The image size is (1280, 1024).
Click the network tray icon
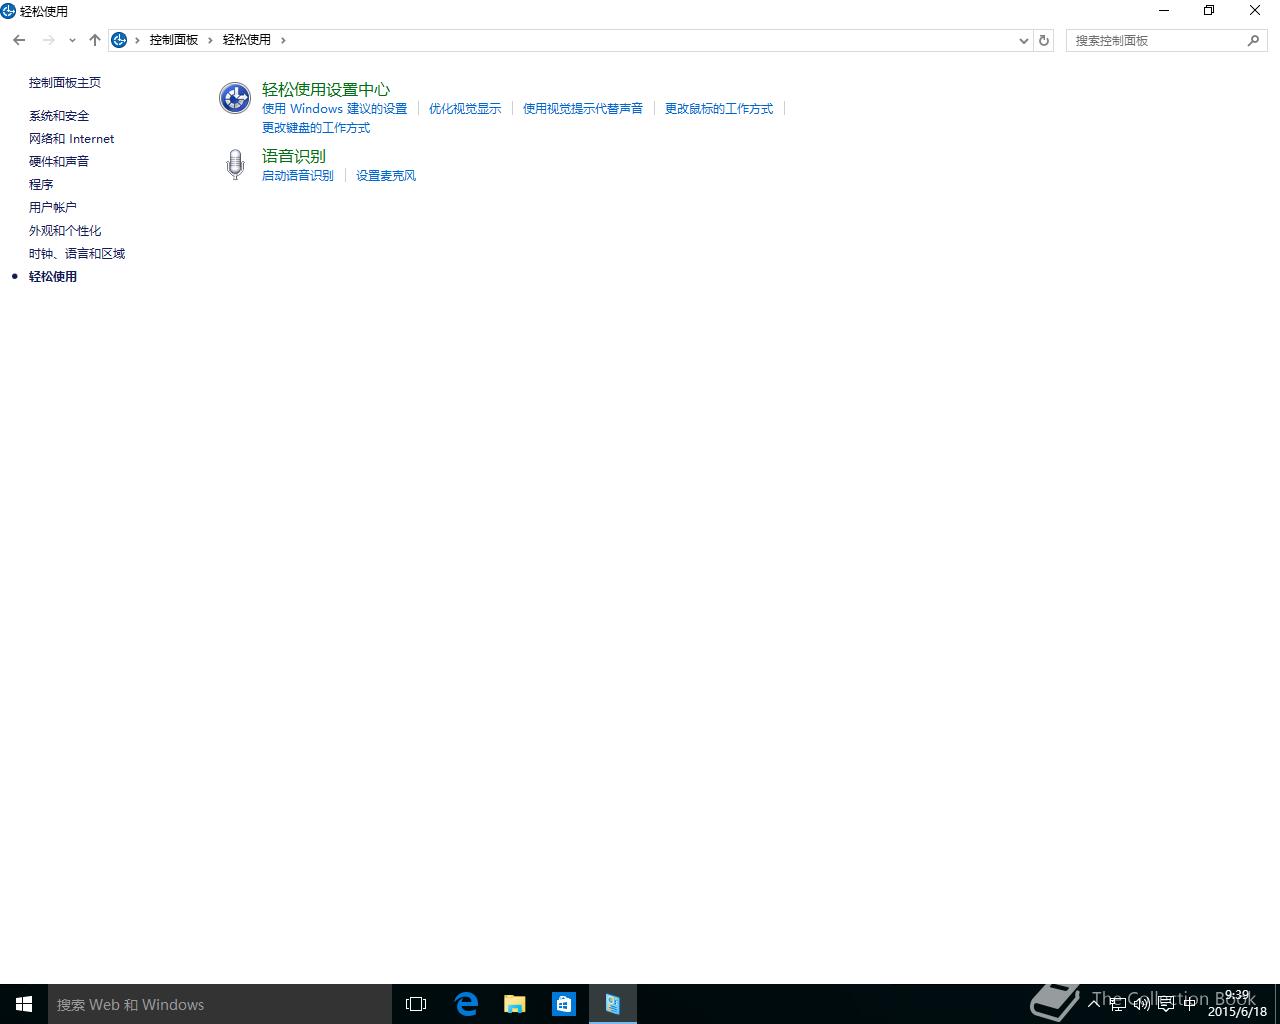(1118, 1004)
